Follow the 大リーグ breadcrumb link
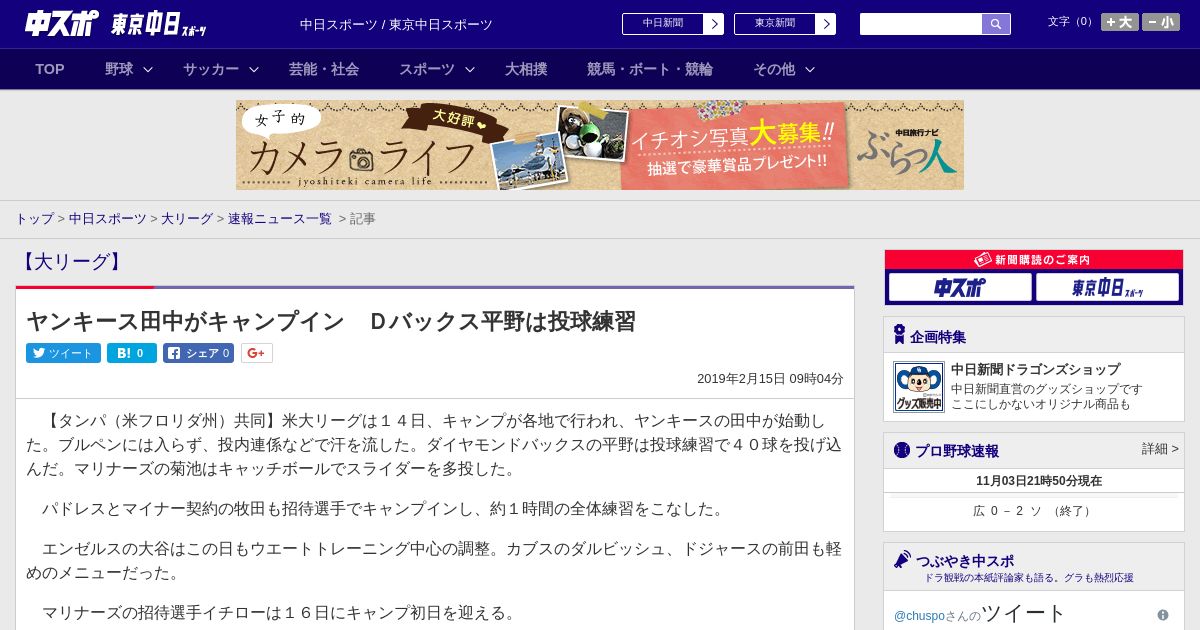Screen dimensions: 1200x630 (x=187, y=218)
